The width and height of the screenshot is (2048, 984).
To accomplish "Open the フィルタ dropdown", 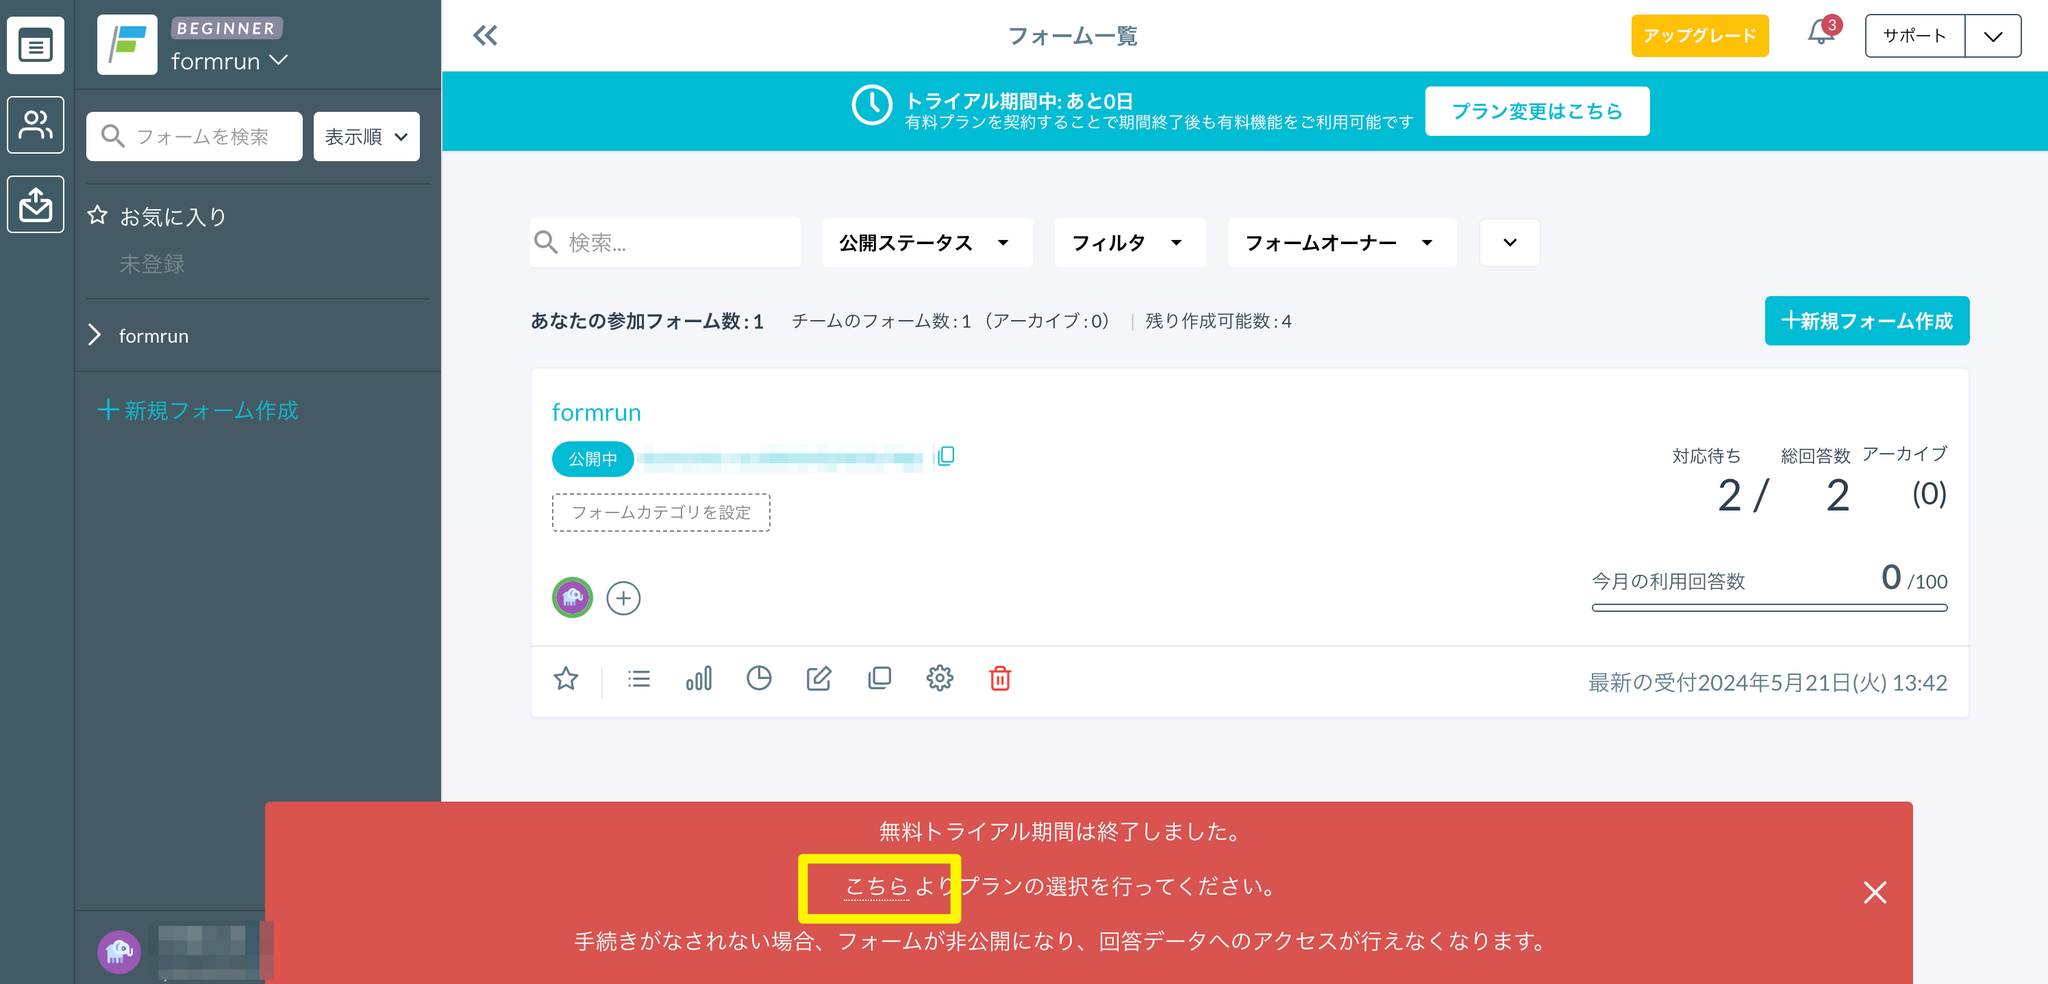I will 1130,243.
